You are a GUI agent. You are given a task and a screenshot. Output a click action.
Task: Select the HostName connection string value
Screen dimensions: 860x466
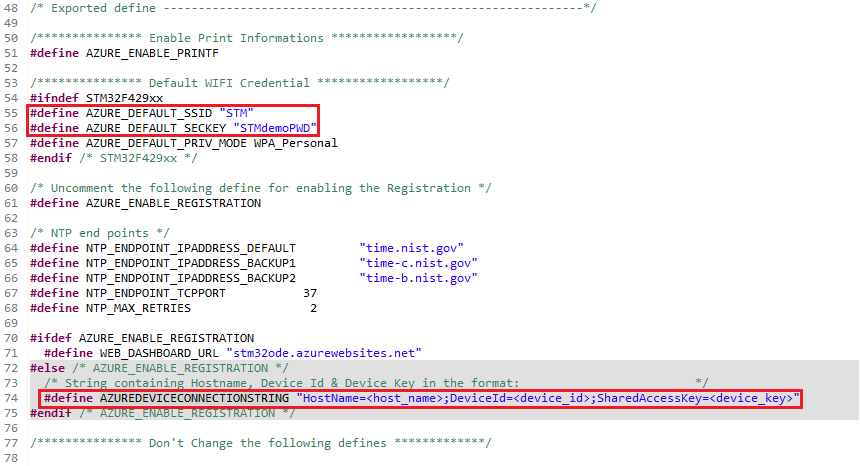(x=548, y=398)
